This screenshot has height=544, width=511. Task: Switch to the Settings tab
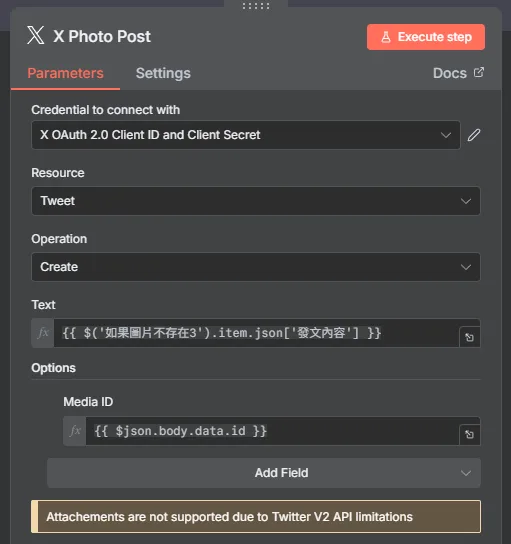[x=163, y=73]
